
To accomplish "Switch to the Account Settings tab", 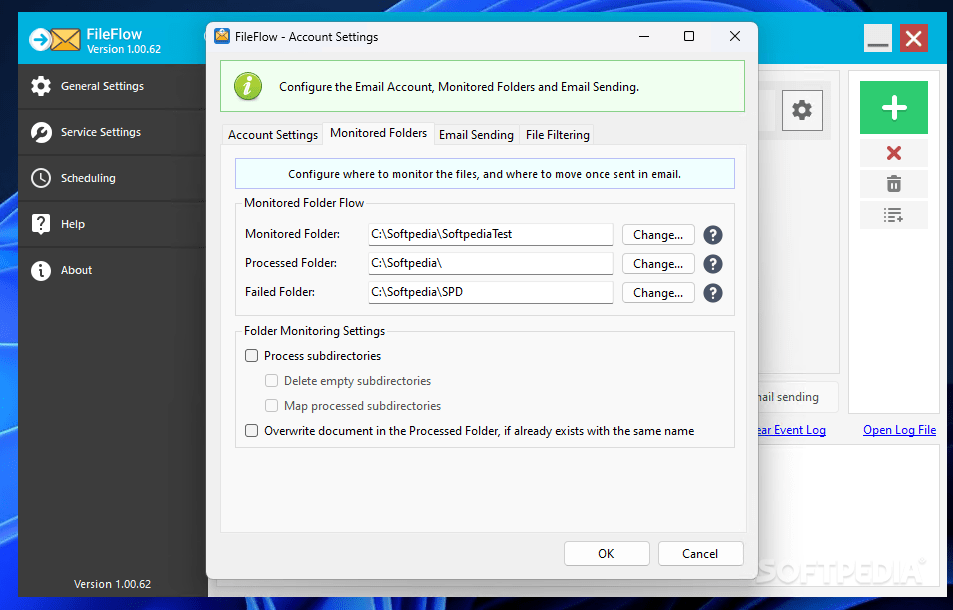I will coord(273,135).
